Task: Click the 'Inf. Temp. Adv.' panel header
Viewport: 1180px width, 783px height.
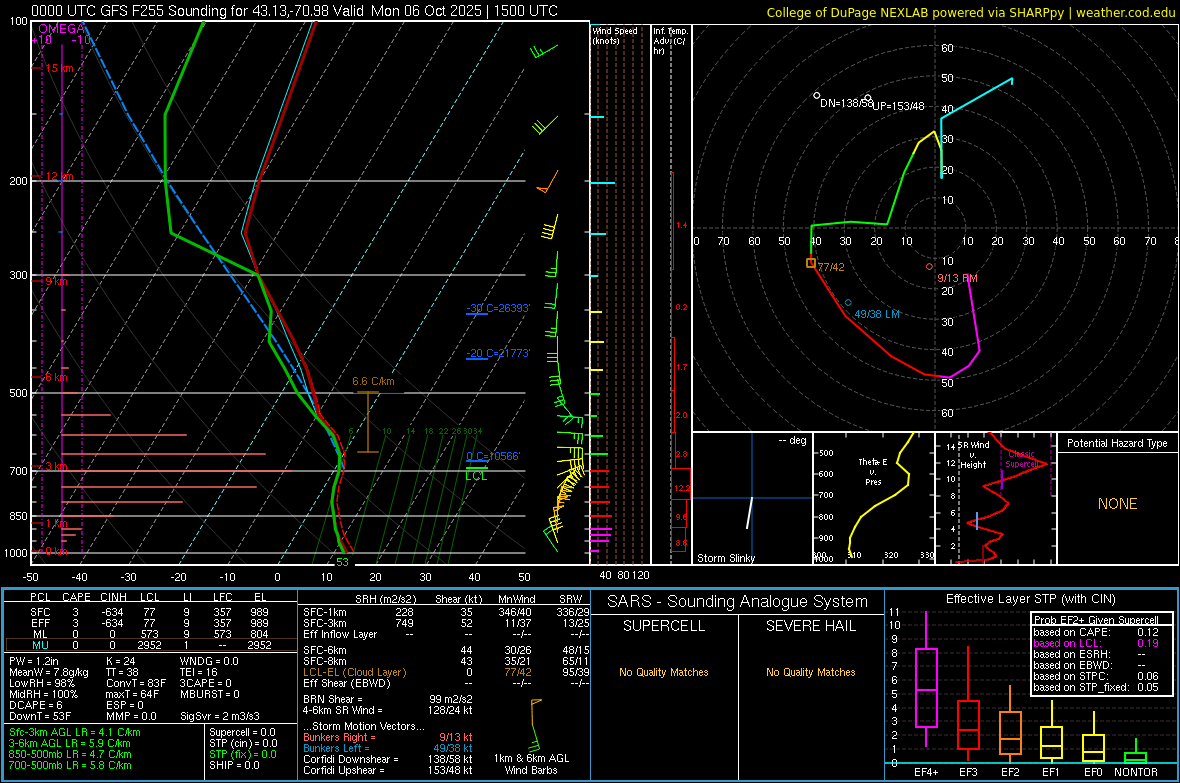Action: click(x=671, y=41)
